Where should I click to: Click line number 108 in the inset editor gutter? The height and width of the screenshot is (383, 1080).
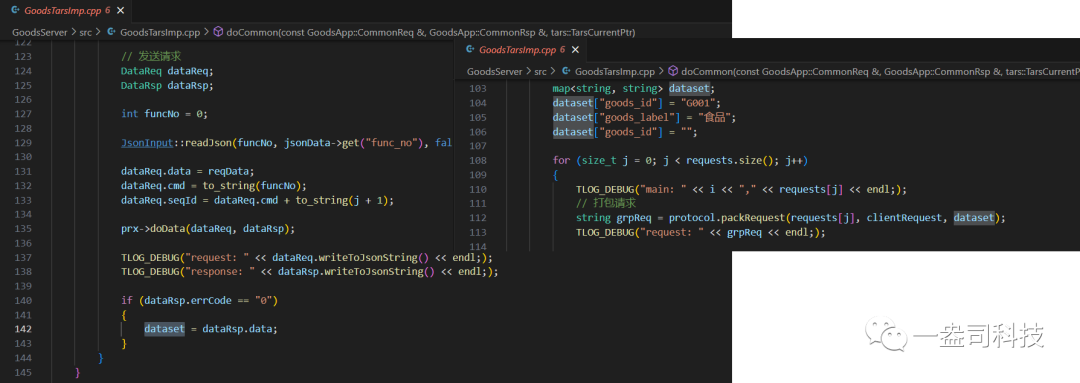click(x=477, y=161)
